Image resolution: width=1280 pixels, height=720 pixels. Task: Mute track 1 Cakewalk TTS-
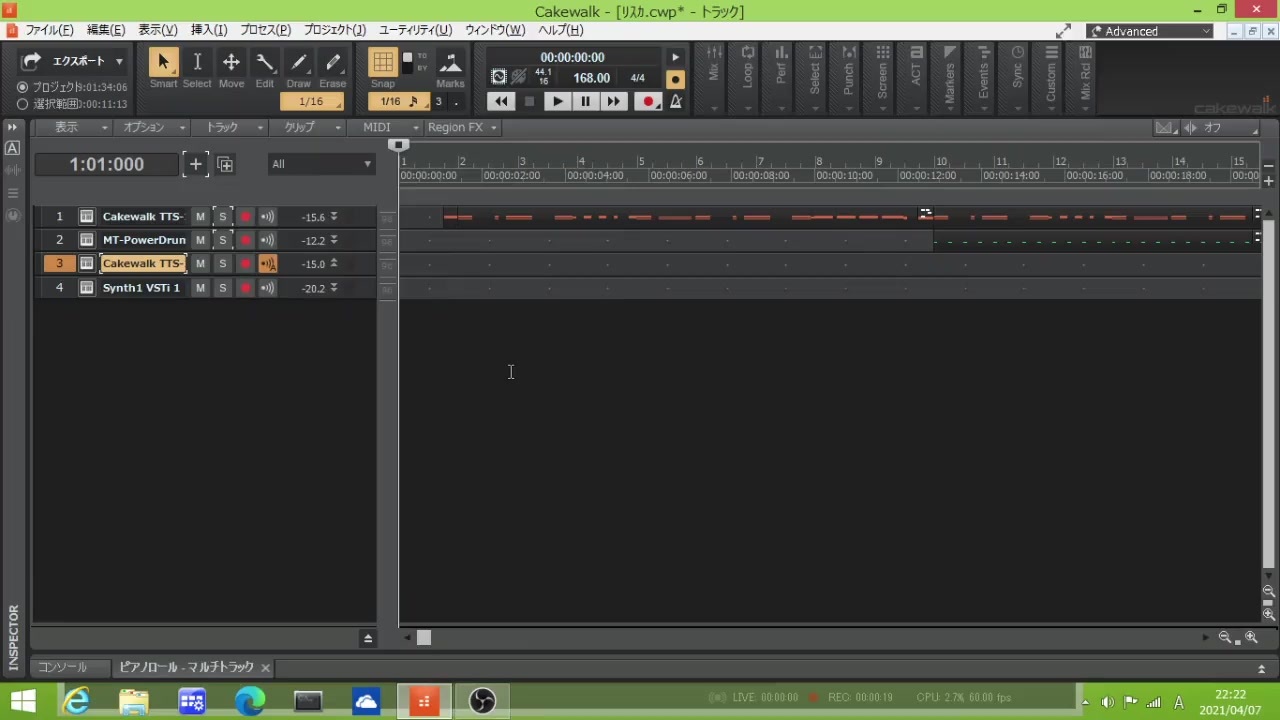point(200,217)
